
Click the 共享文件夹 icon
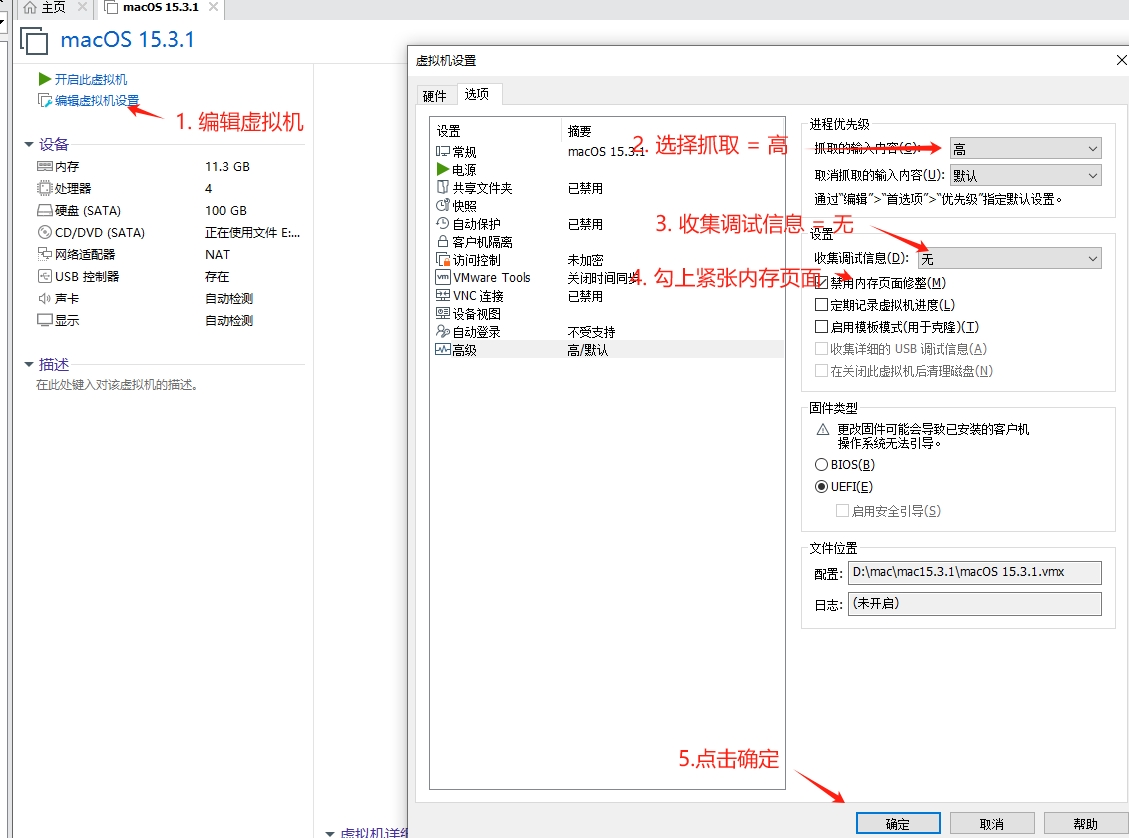pyautogui.click(x=443, y=187)
